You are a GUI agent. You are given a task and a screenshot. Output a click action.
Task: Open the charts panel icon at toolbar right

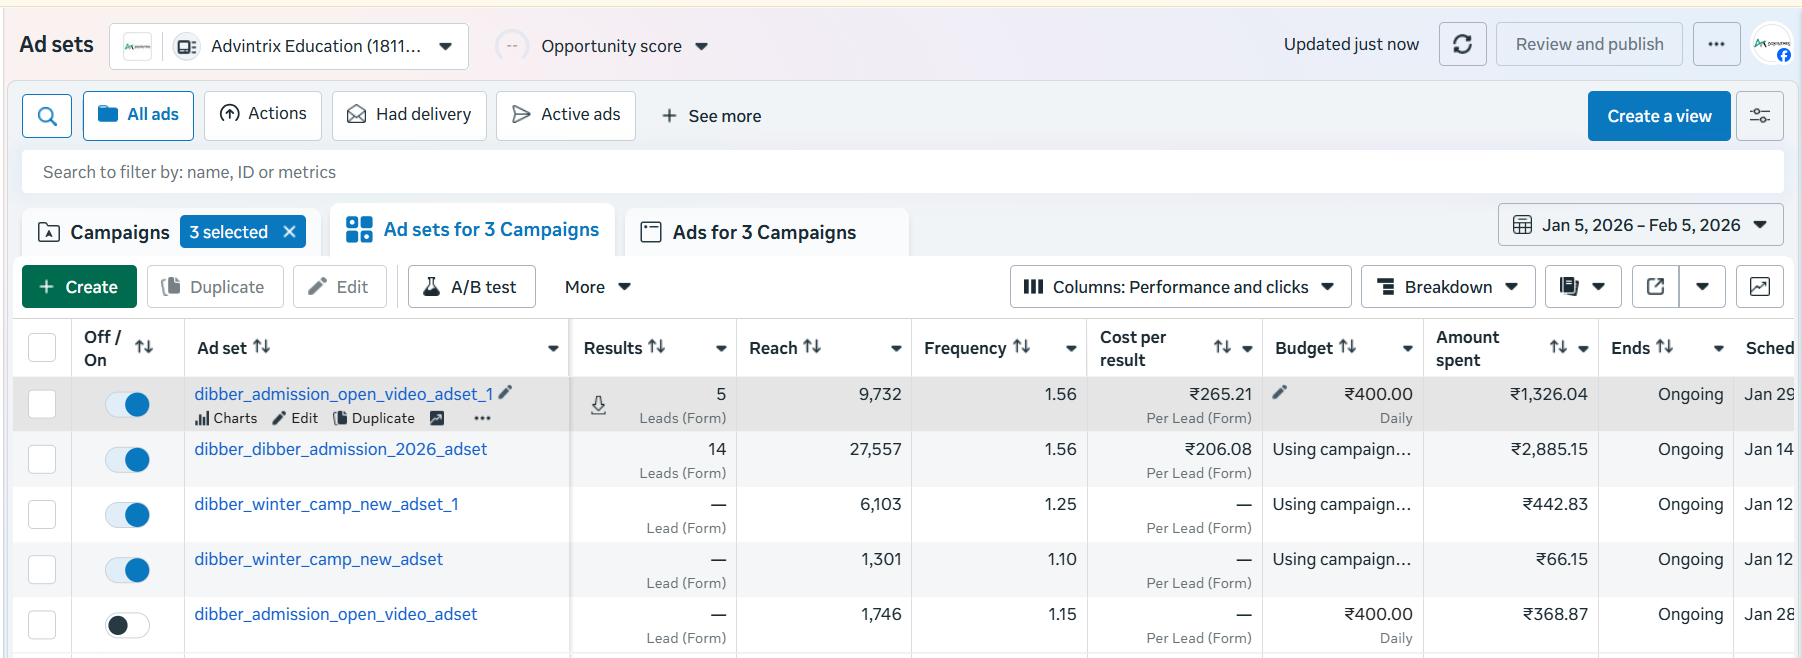pos(1759,287)
